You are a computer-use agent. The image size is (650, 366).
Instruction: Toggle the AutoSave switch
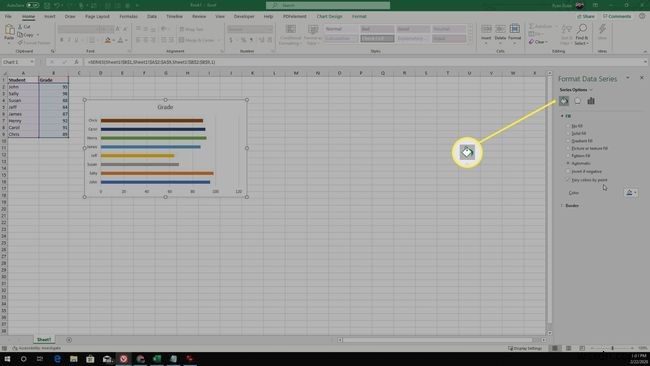click(33, 5)
